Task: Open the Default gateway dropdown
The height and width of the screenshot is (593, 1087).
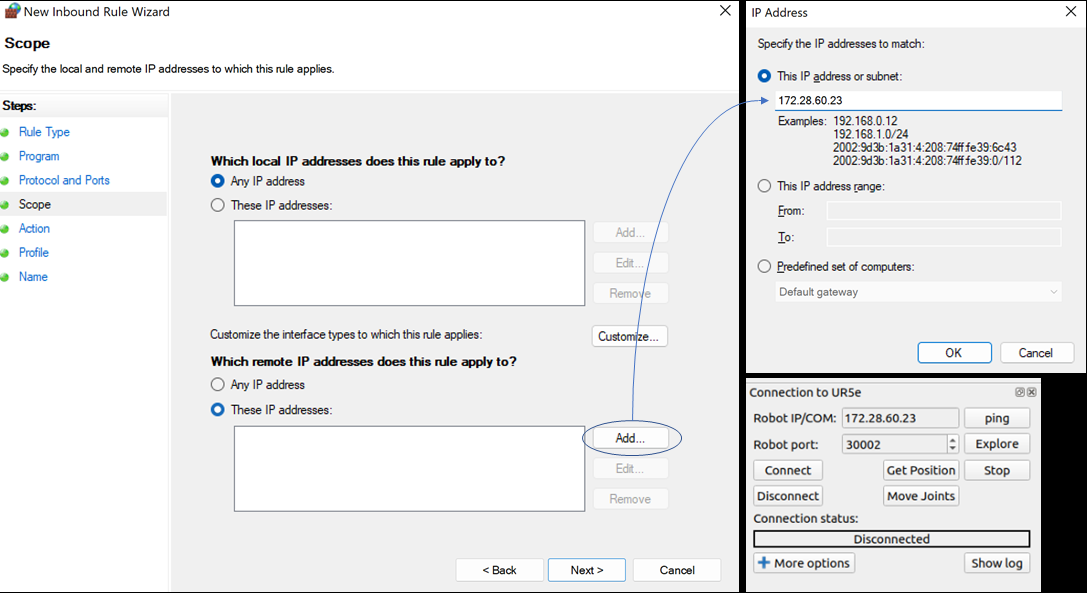Action: [918, 292]
